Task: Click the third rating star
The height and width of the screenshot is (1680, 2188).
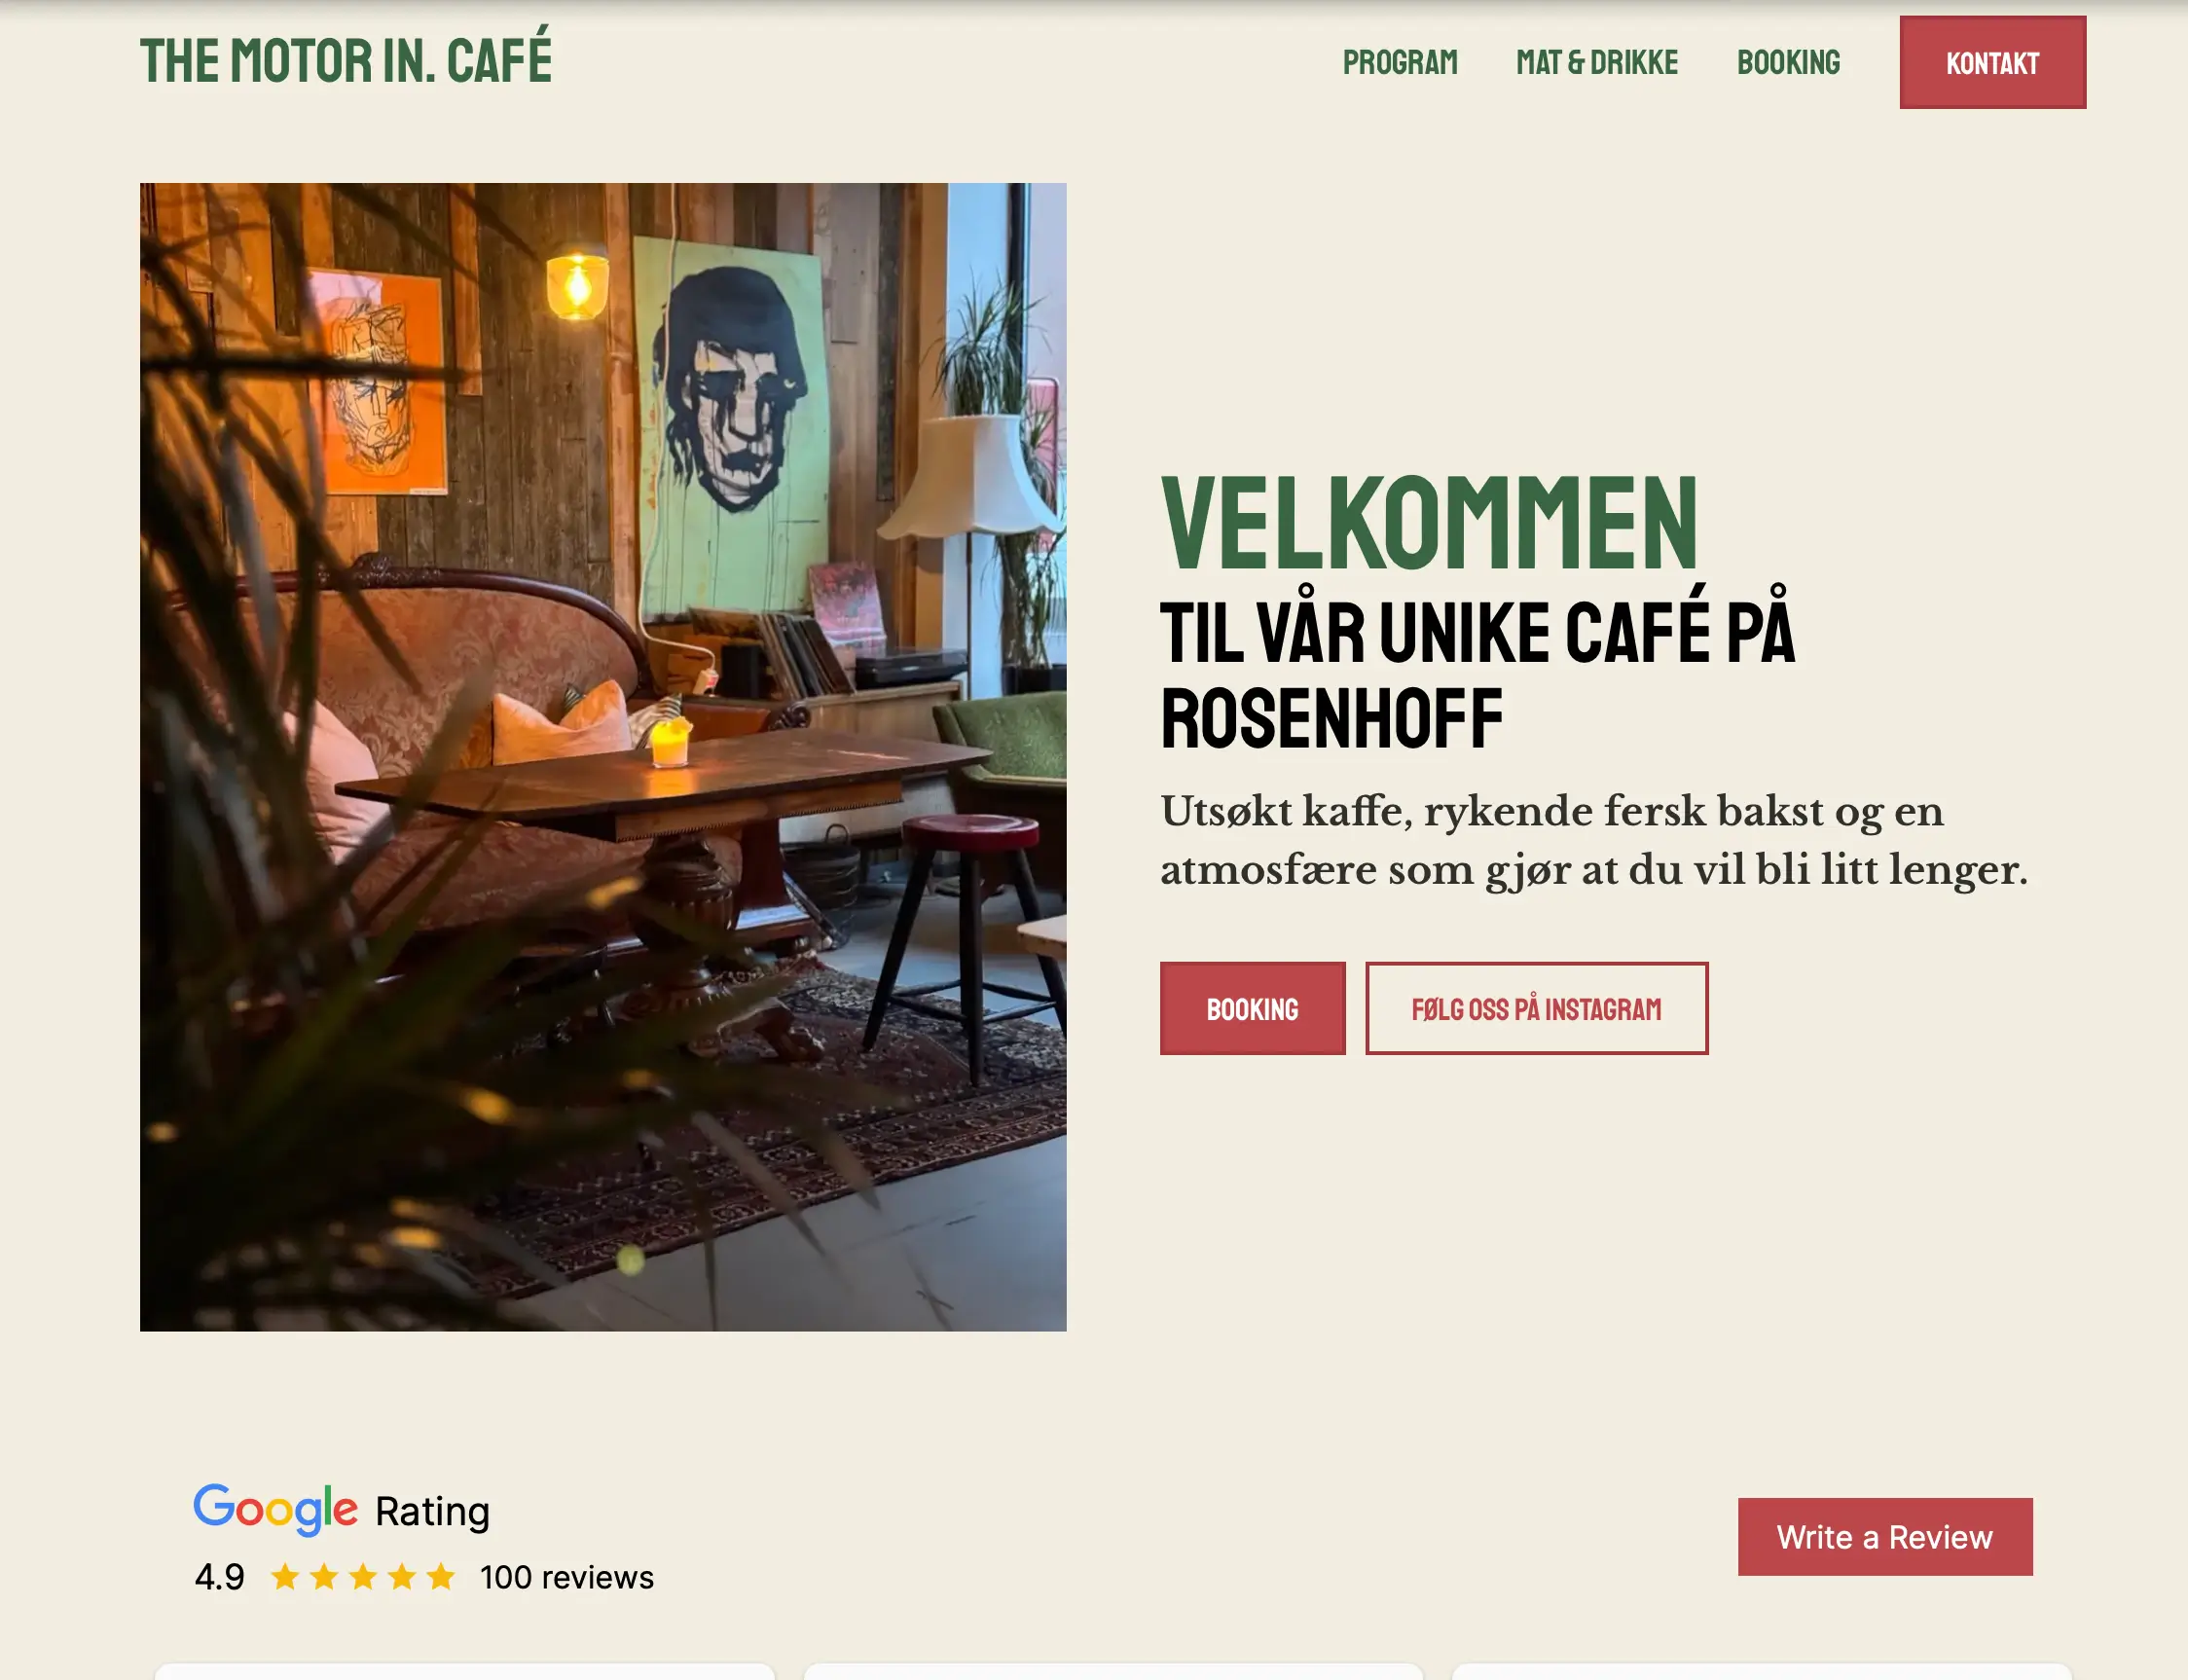Action: tap(363, 1577)
